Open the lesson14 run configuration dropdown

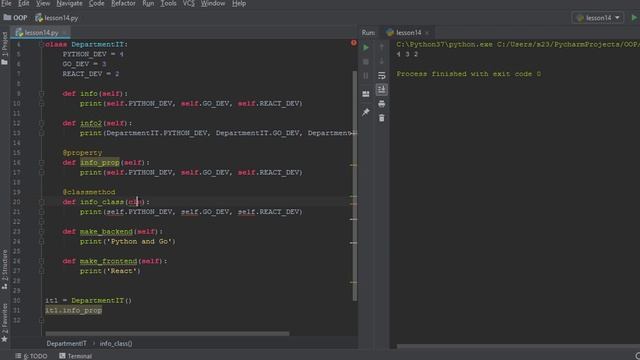tap(598, 18)
